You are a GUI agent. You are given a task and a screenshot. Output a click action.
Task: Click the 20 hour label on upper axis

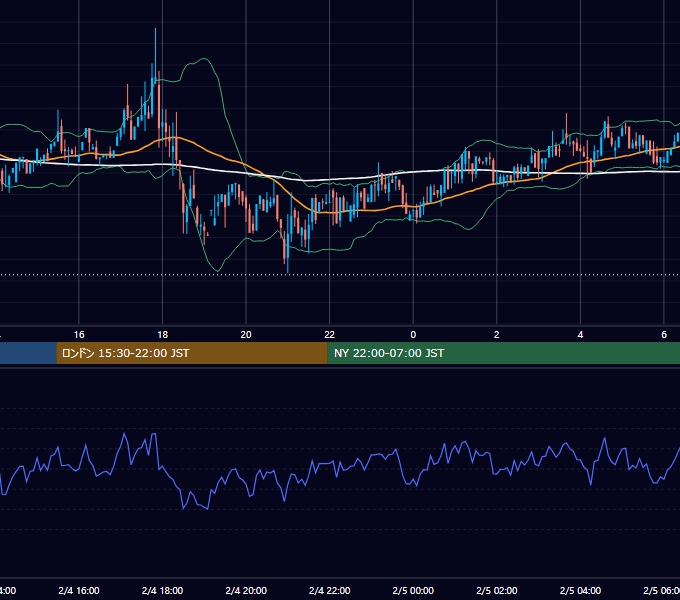point(246,335)
